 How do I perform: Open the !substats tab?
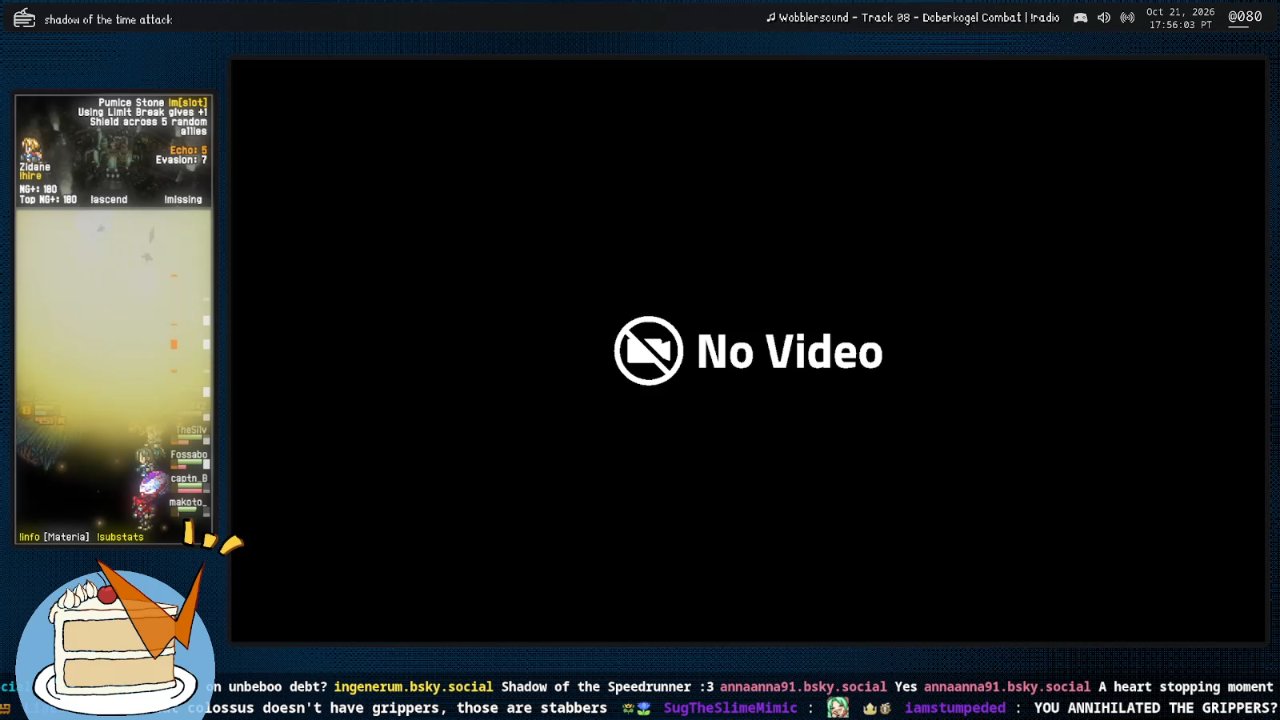click(120, 537)
